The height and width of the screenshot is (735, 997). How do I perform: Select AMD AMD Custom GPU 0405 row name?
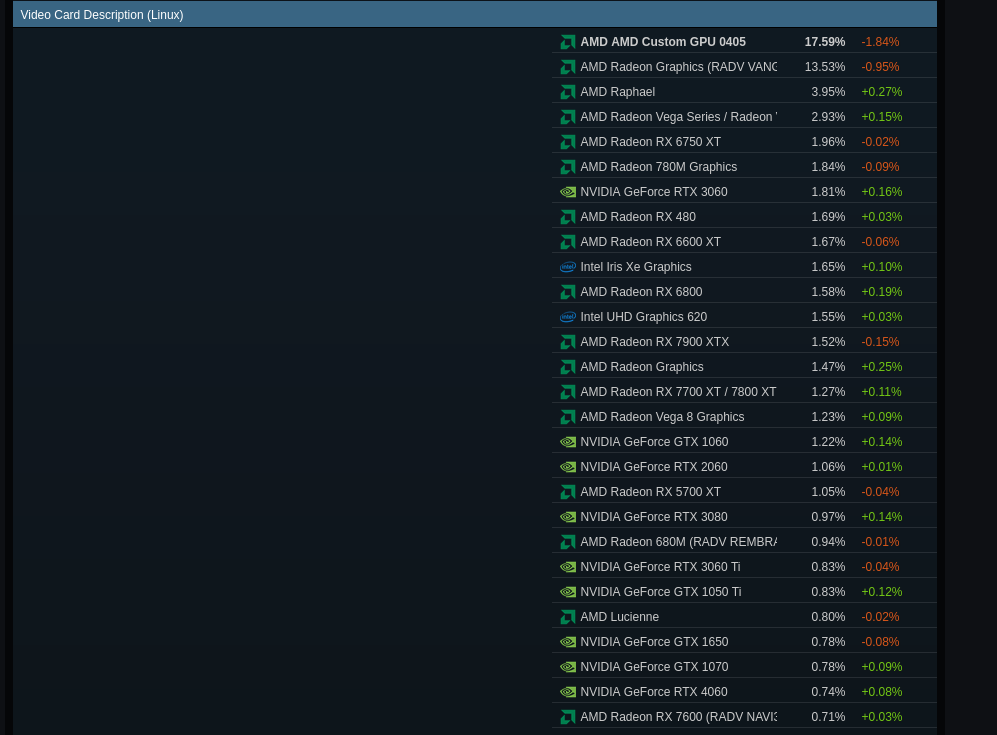663,42
